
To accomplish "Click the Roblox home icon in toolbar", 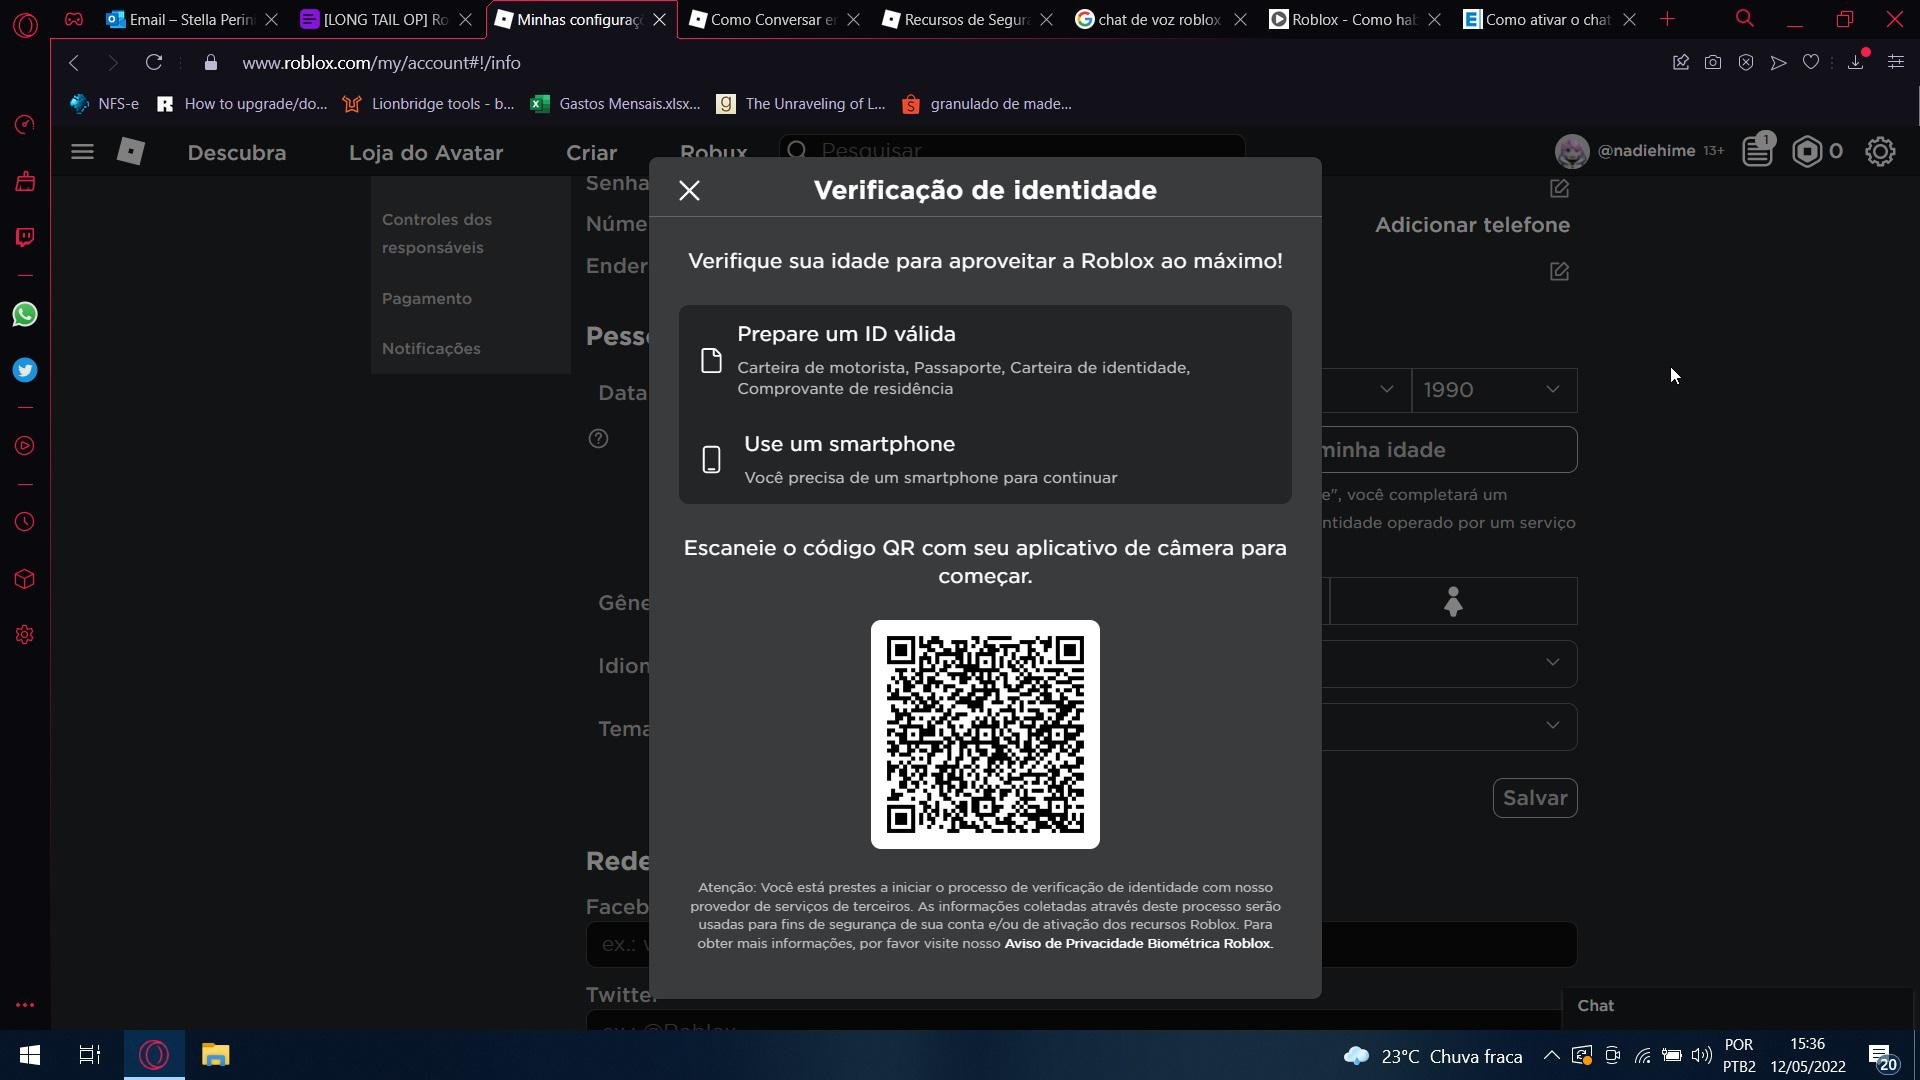I will click(132, 152).
